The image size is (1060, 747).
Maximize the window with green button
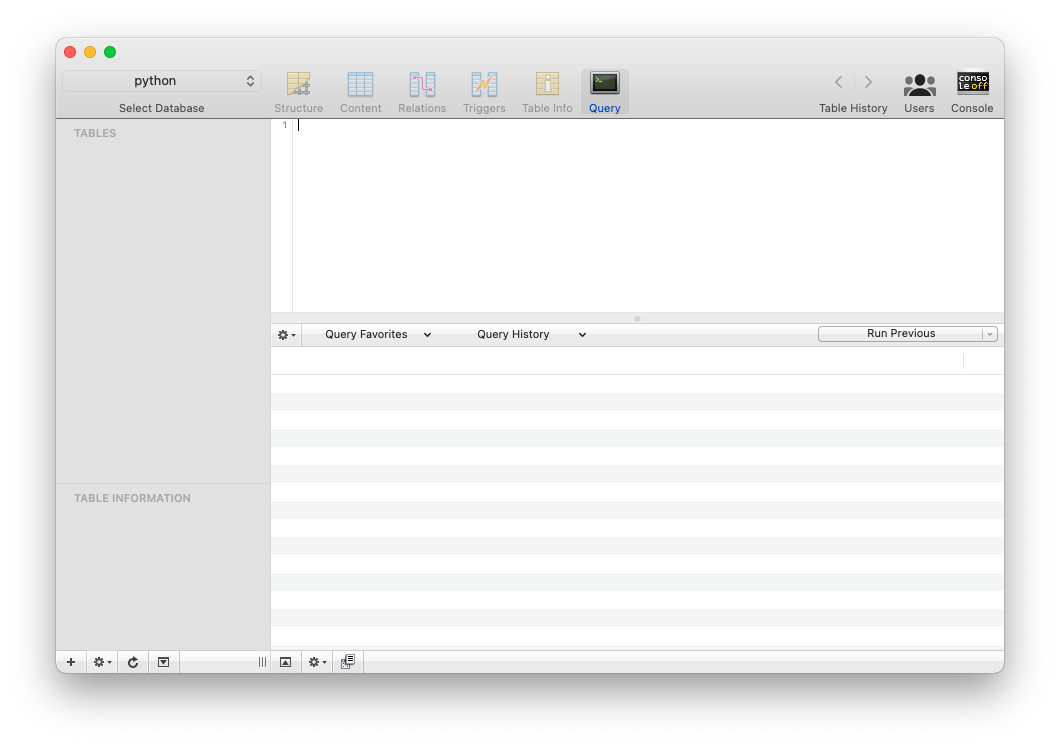110,52
